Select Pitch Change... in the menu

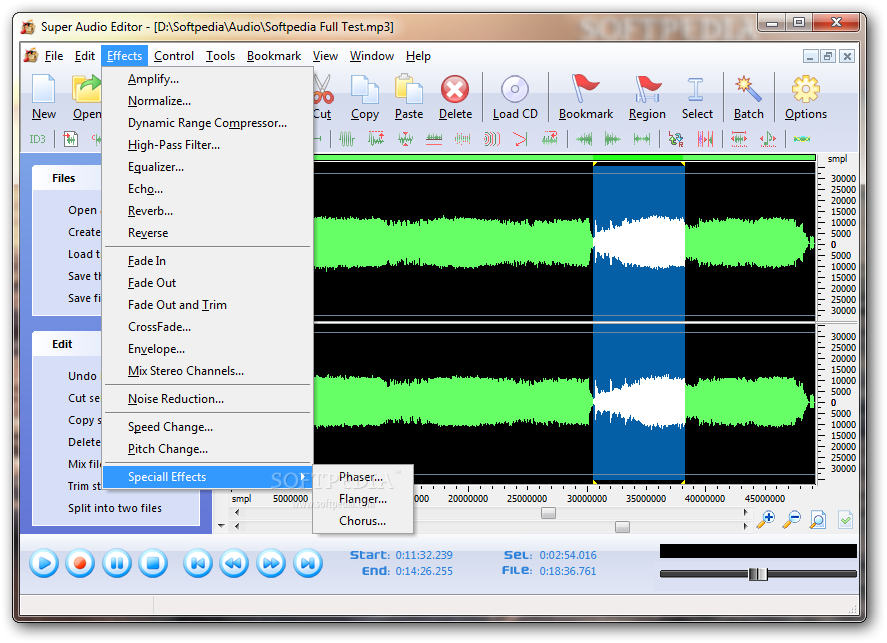point(208,449)
